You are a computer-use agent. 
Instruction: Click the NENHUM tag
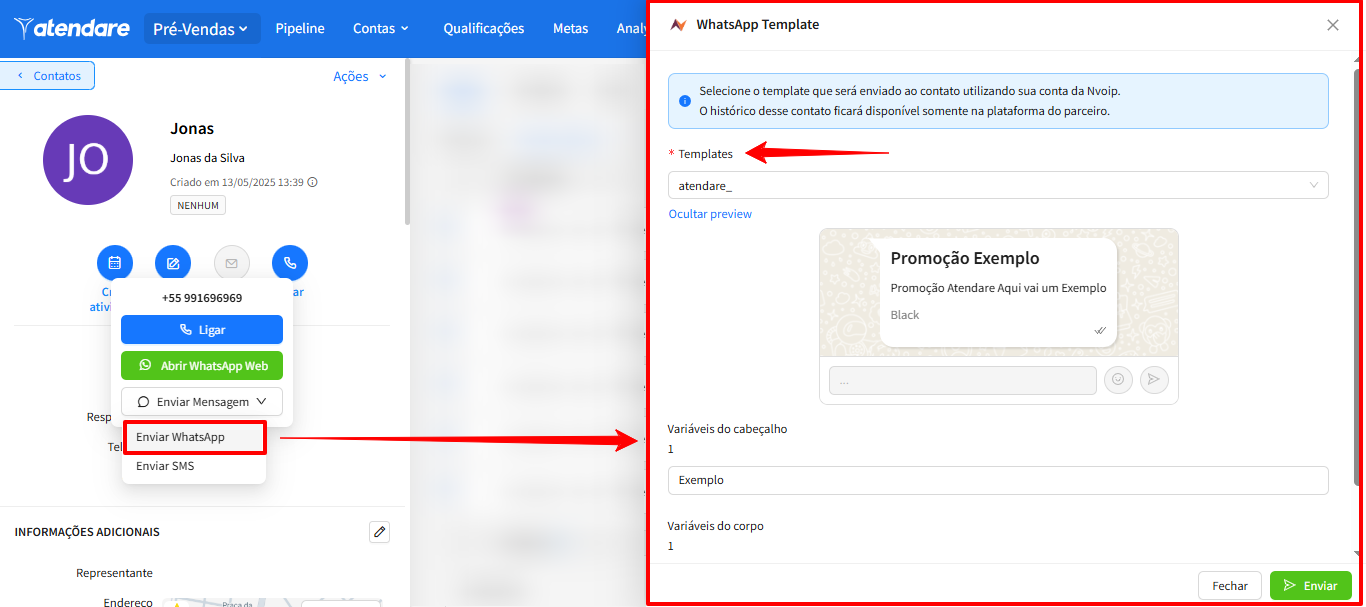point(198,205)
